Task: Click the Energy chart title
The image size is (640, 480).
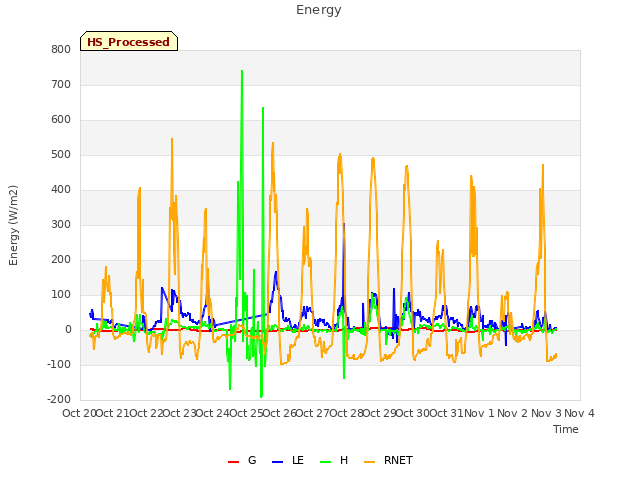Action: tap(319, 10)
